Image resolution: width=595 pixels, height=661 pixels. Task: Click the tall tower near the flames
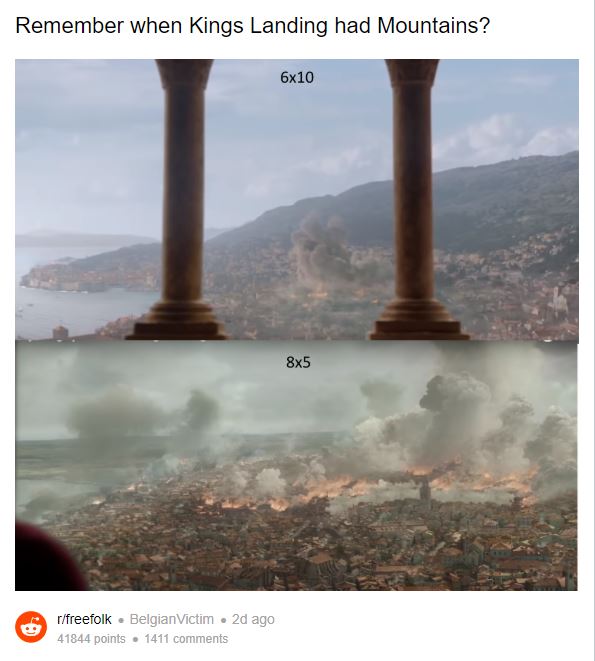click(424, 491)
